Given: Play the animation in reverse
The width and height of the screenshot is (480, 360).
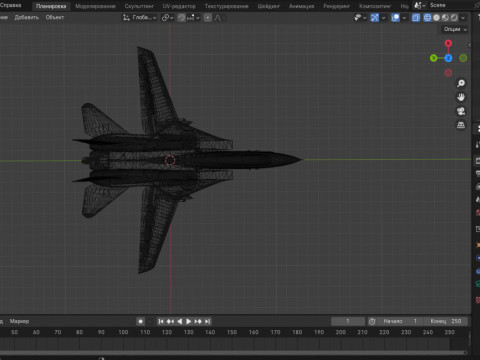Looking at the screenshot, I should click(x=180, y=321).
